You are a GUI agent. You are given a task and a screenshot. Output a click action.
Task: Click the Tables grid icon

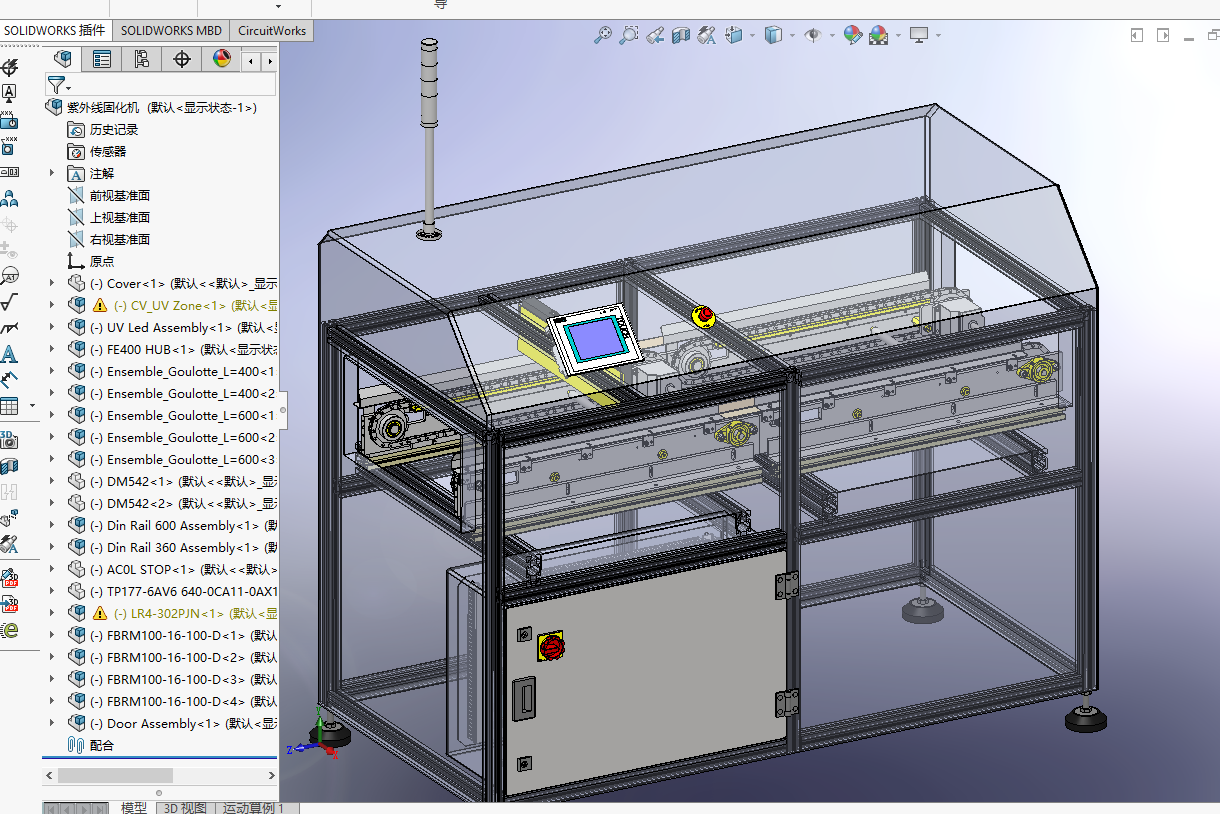[x=9, y=406]
